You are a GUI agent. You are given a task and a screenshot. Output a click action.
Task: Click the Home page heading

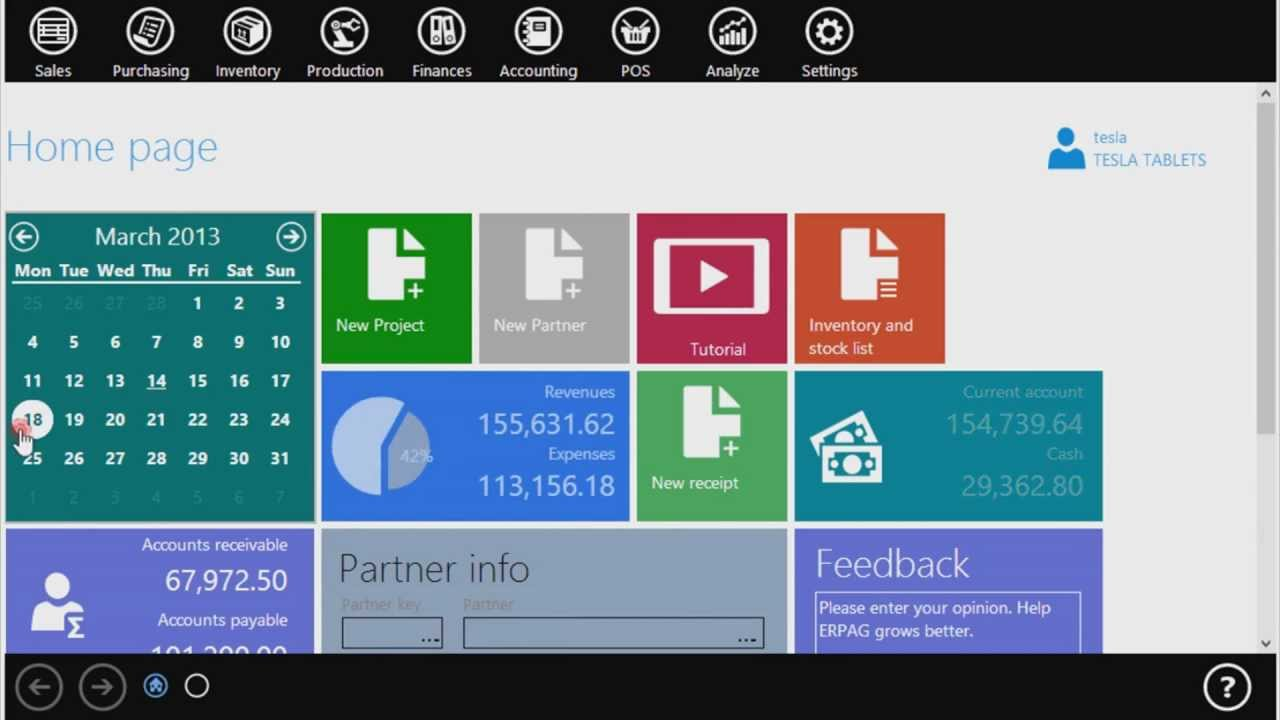coord(112,148)
